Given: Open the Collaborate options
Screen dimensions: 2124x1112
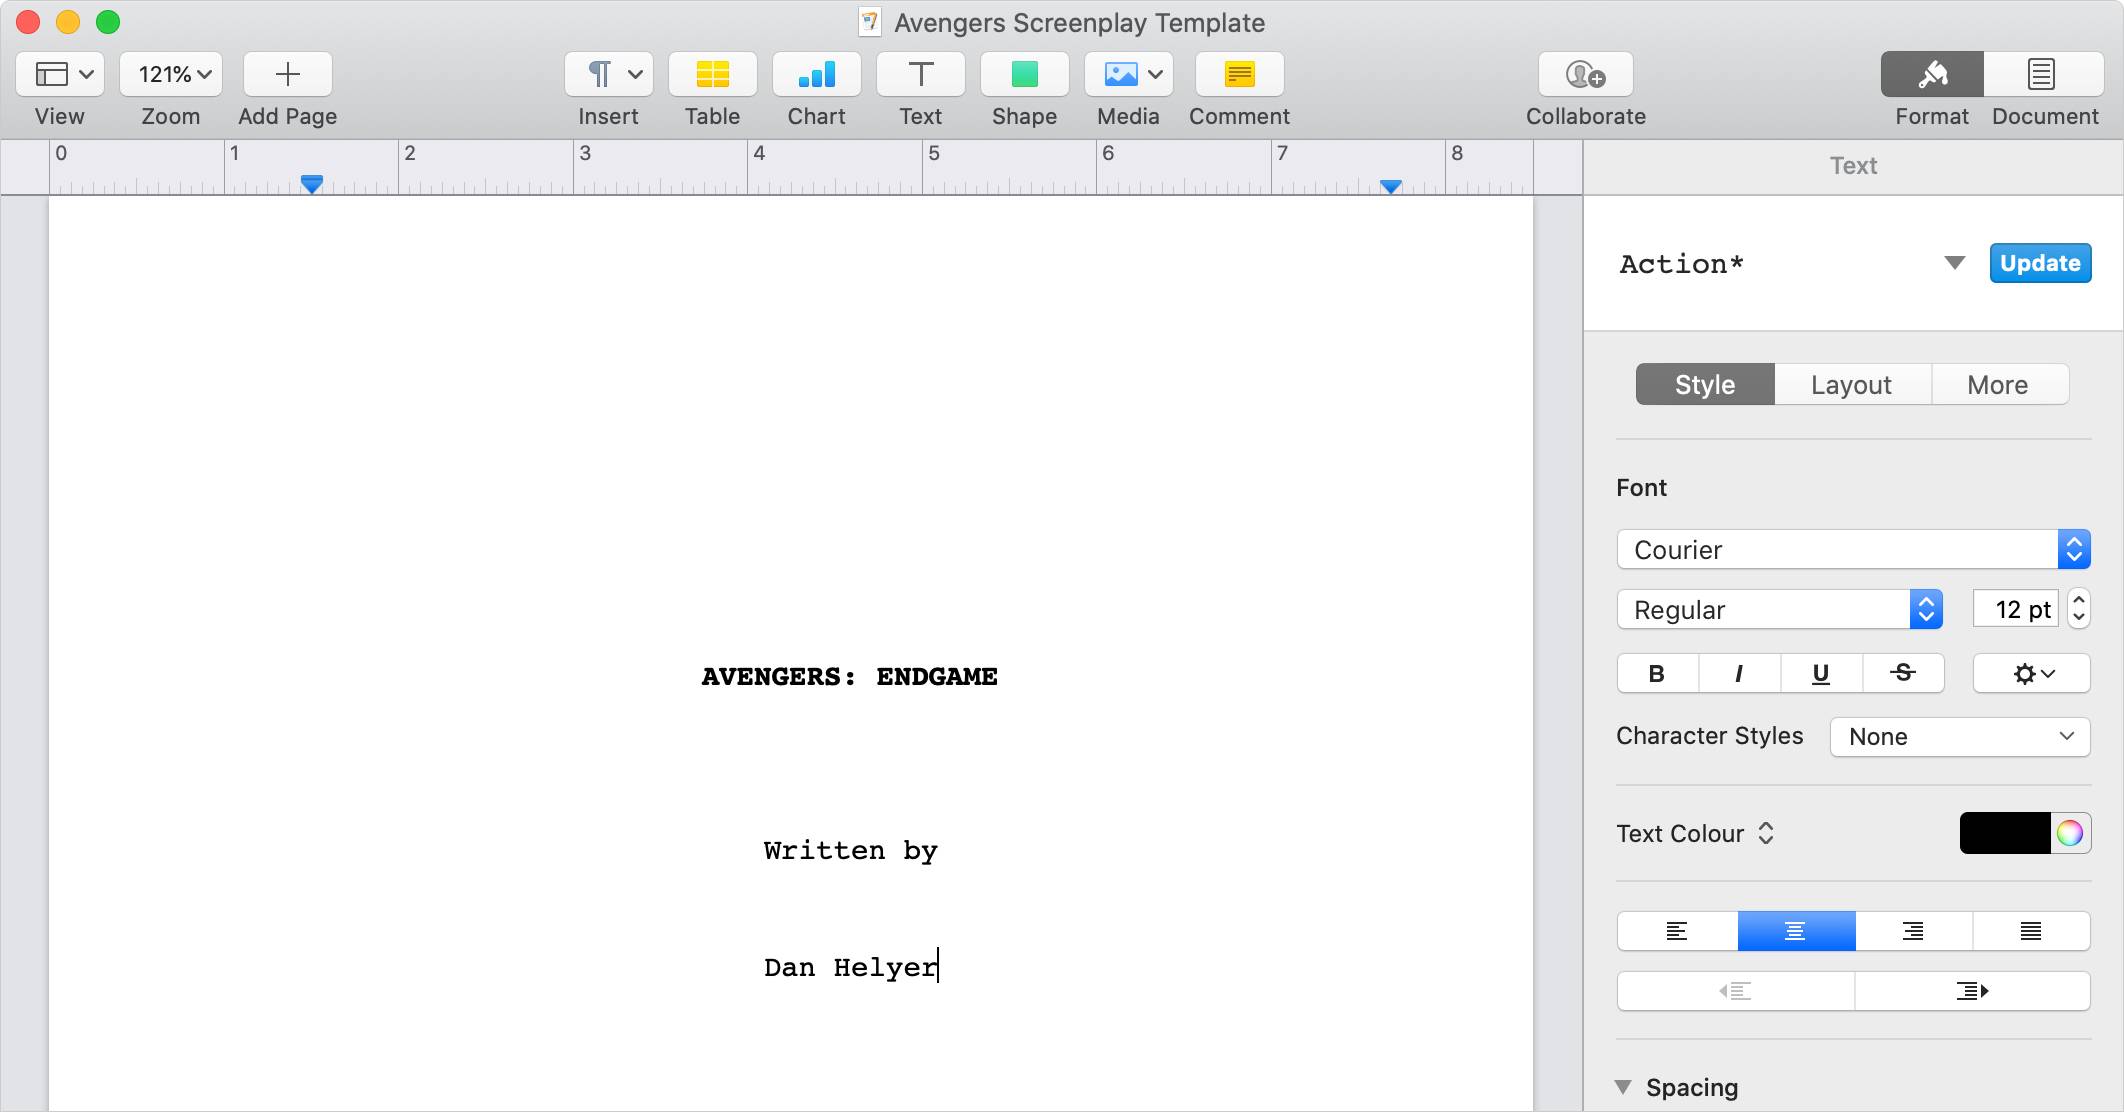Looking at the screenshot, I should (x=1585, y=74).
